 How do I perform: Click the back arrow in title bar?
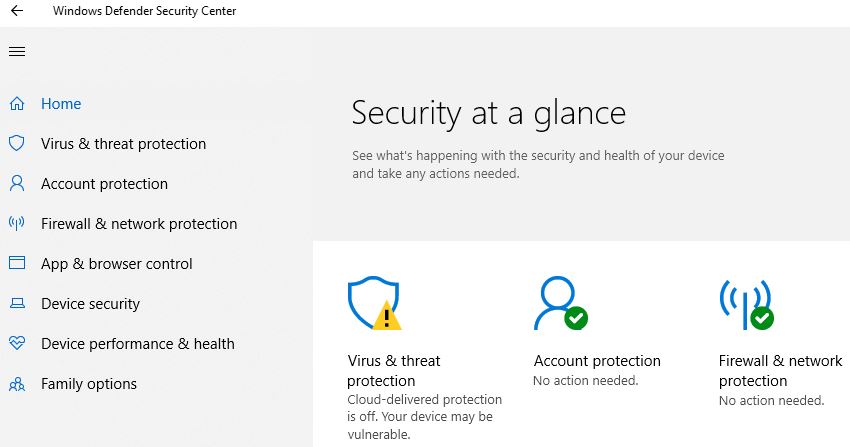17,11
